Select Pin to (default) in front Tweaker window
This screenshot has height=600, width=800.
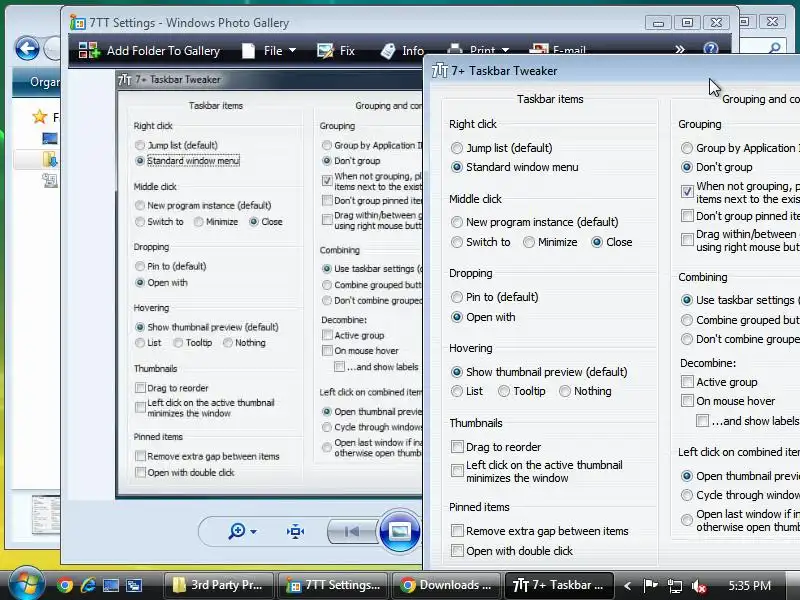pos(457,297)
